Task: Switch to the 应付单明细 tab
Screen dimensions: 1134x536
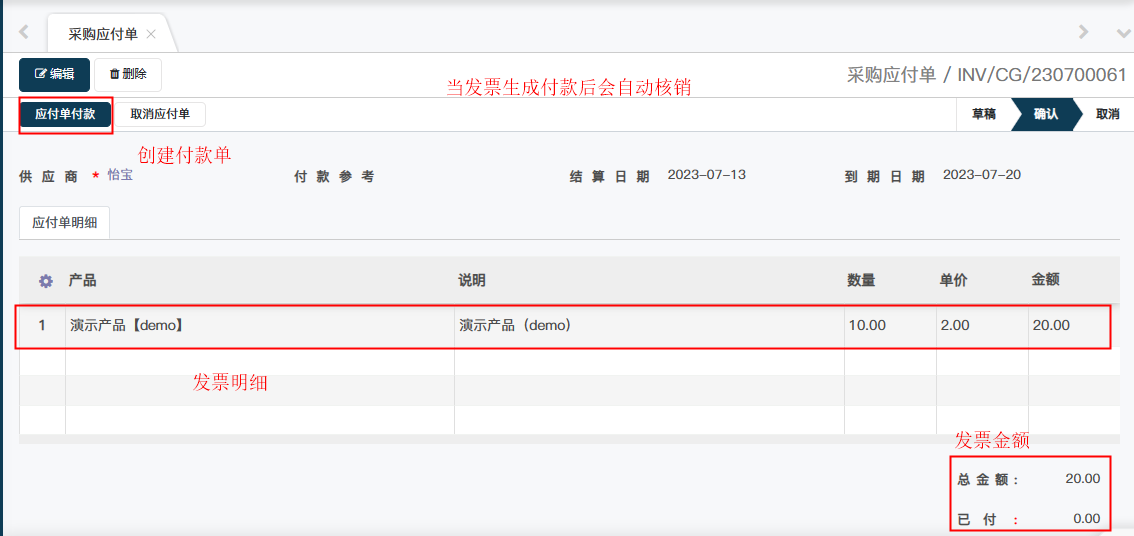Action: point(65,223)
